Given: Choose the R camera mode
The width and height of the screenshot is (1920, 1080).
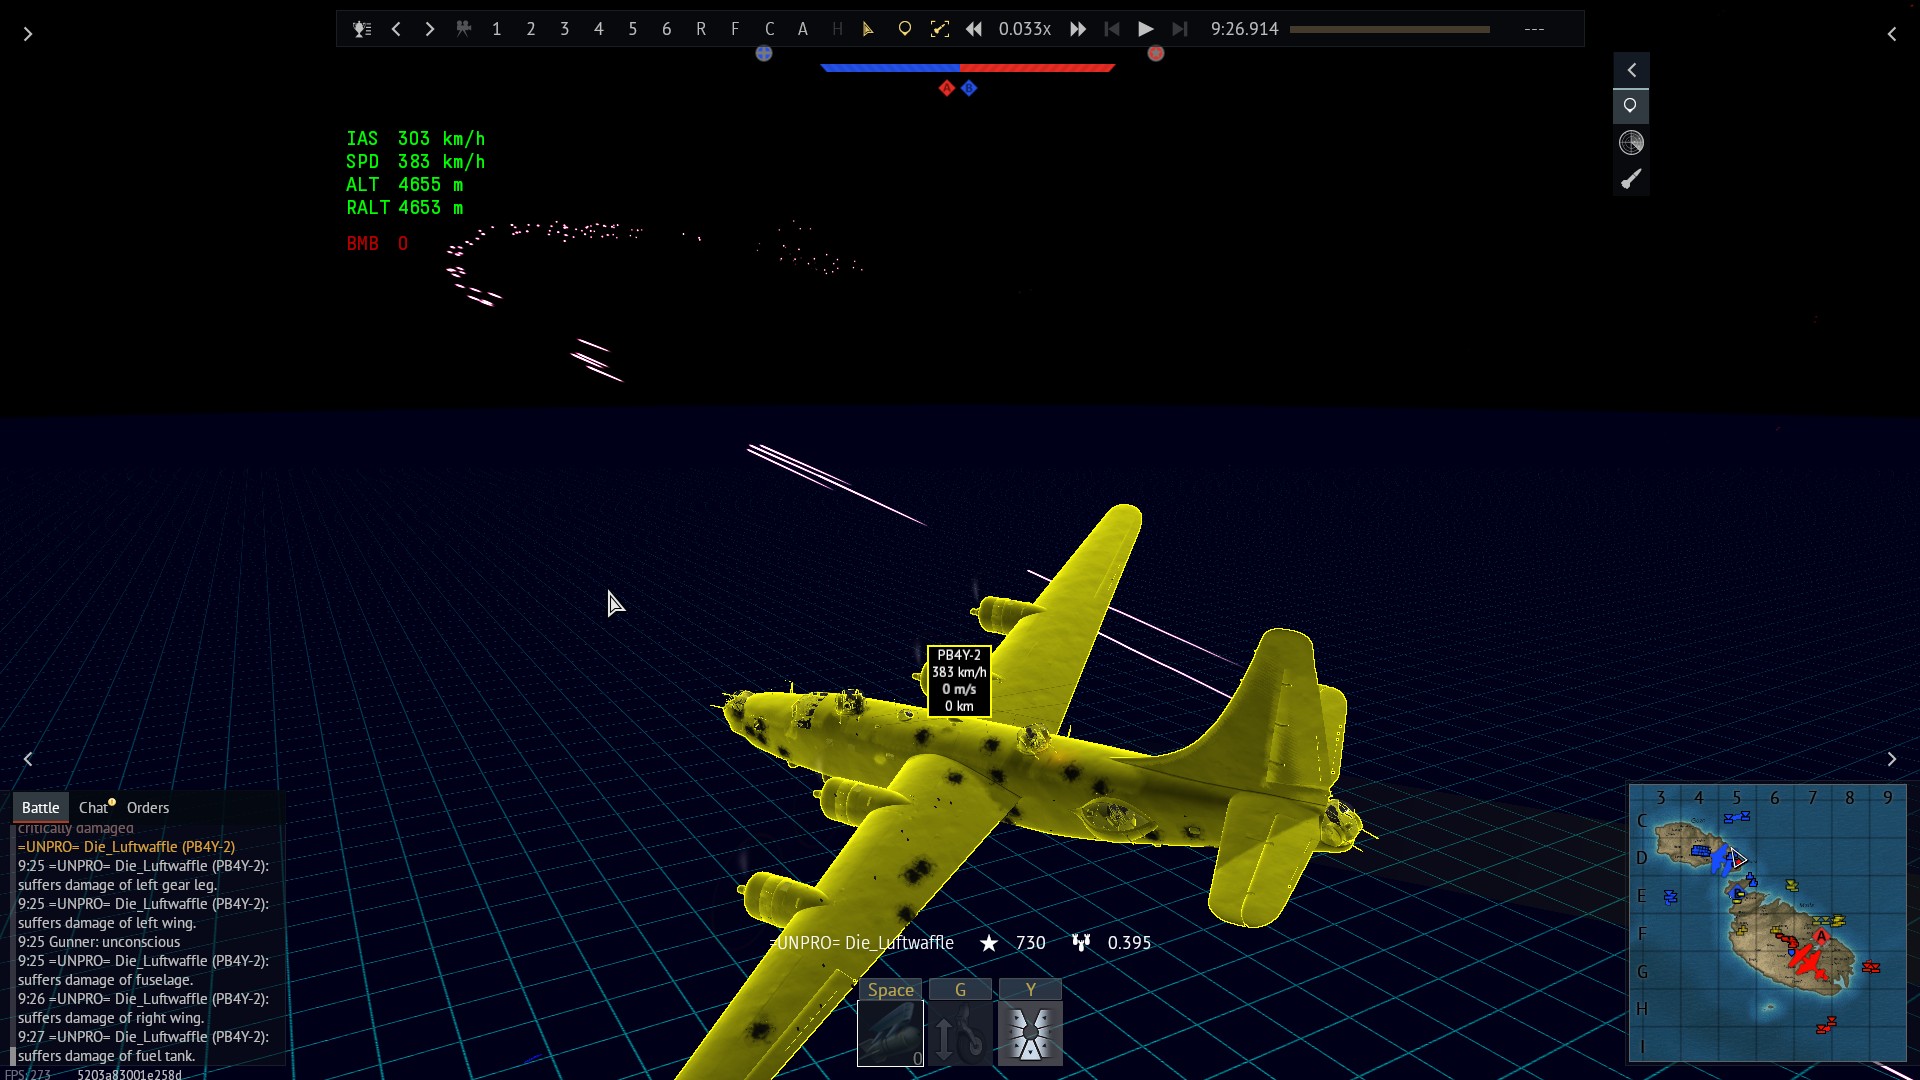Looking at the screenshot, I should pyautogui.click(x=701, y=29).
